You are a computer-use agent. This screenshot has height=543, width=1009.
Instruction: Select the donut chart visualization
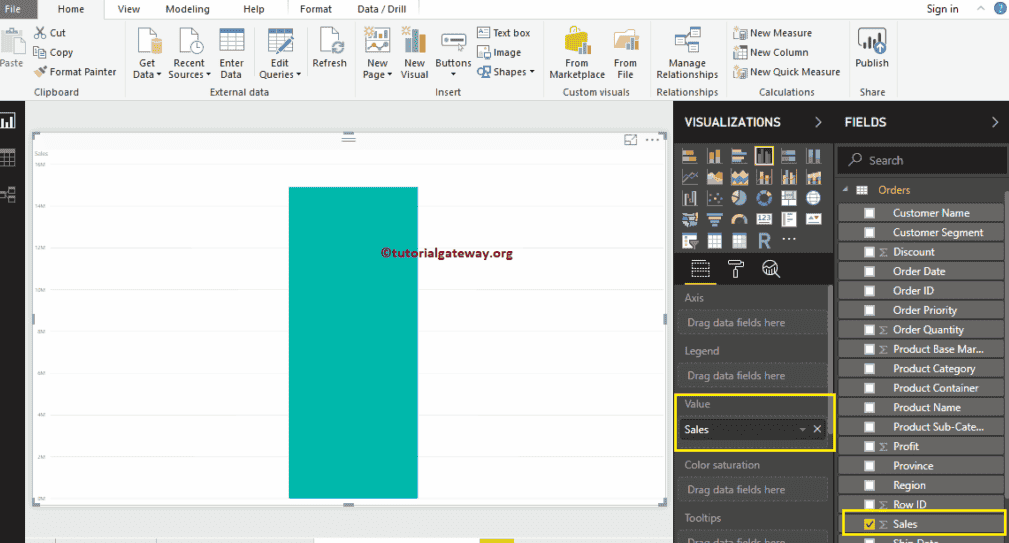[x=764, y=198]
